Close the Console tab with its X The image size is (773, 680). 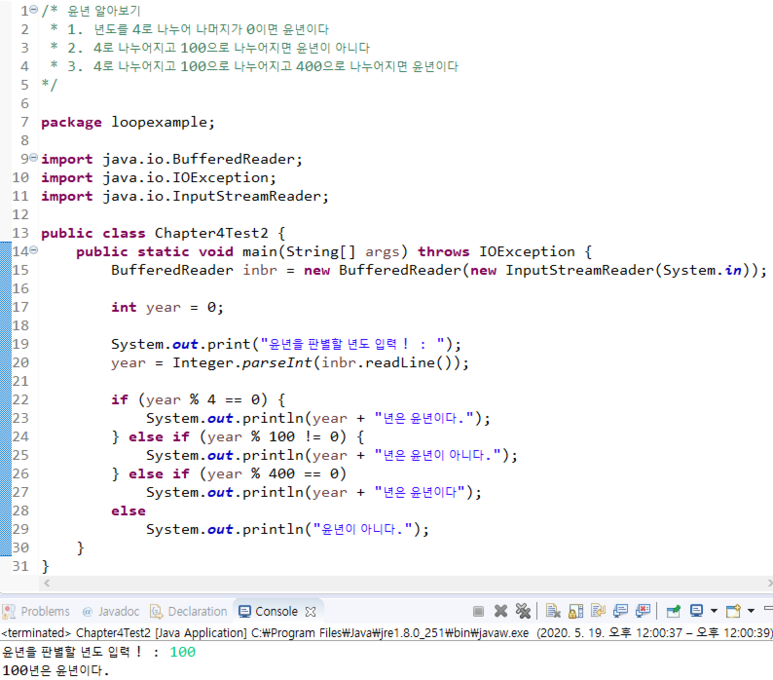pos(310,612)
